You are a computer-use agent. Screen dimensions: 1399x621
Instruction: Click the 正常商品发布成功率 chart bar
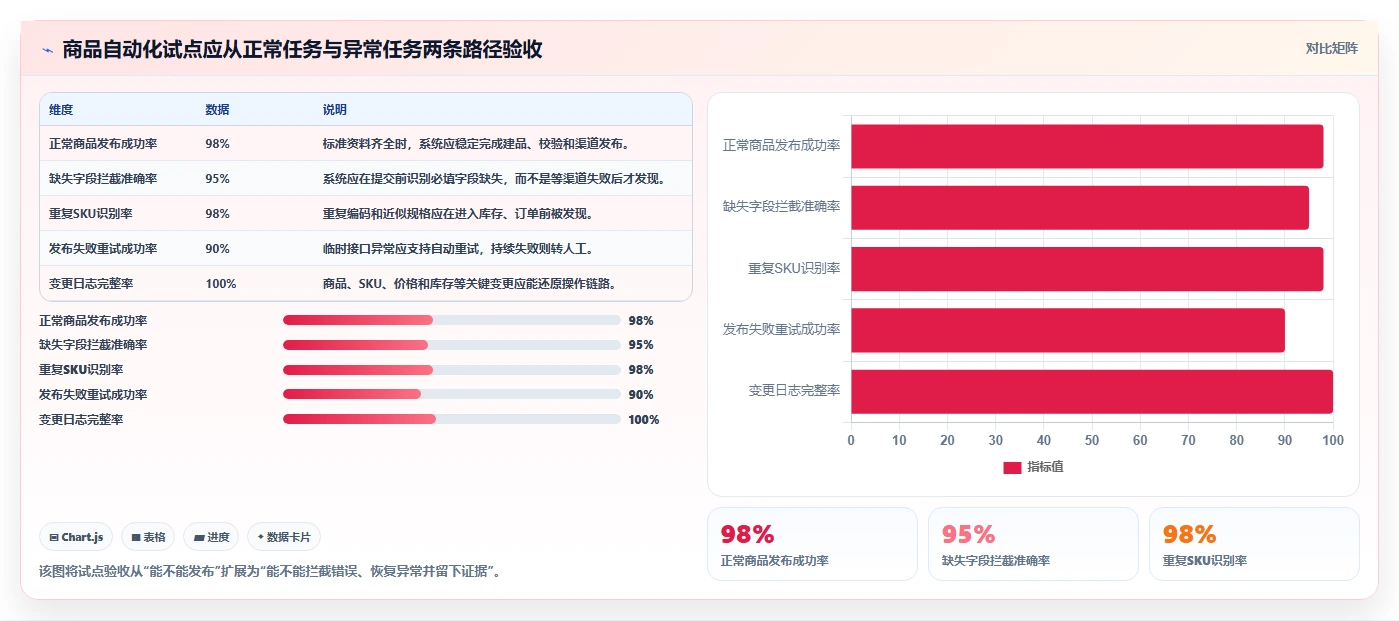1087,146
